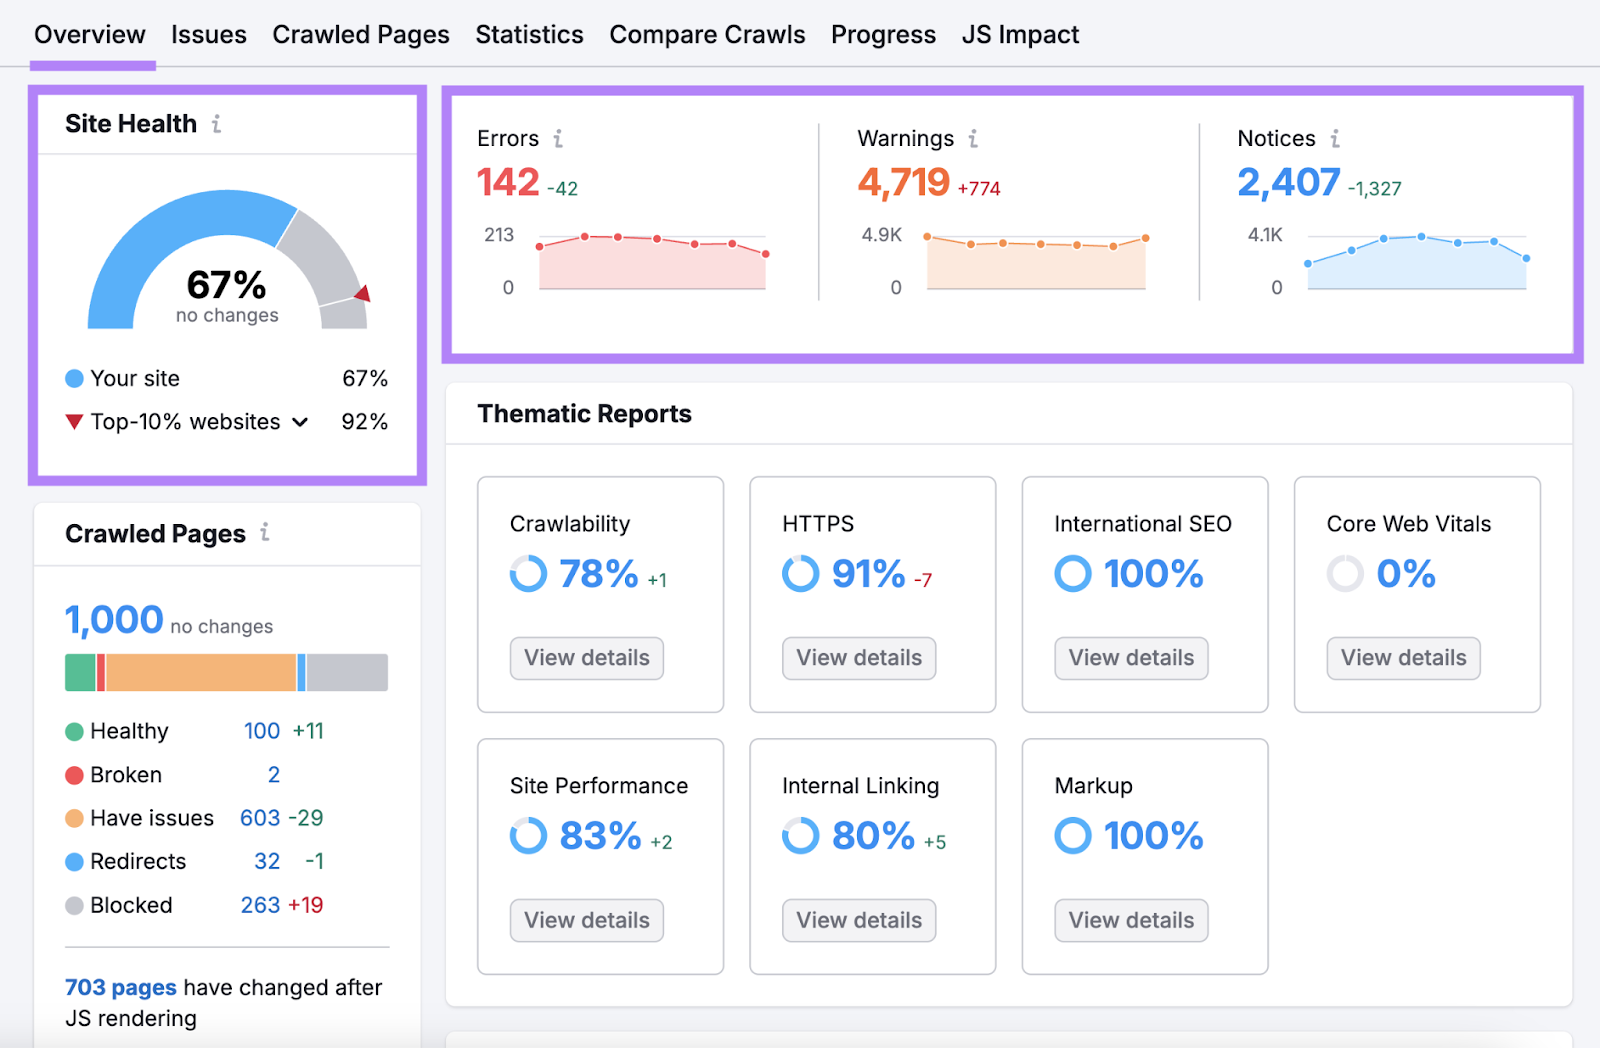Open the Crawled Pages tab

[361, 35]
